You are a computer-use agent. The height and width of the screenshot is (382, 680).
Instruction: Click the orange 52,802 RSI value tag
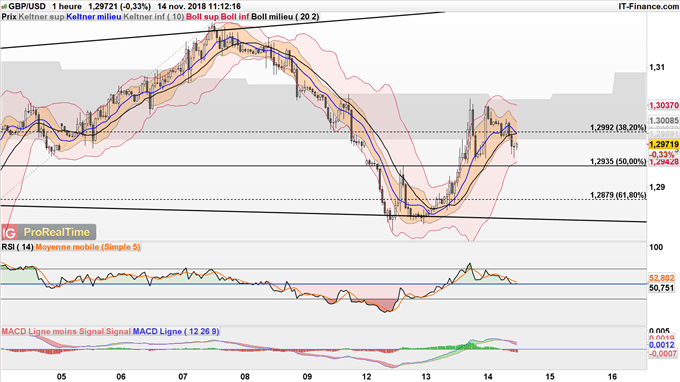pos(662,278)
